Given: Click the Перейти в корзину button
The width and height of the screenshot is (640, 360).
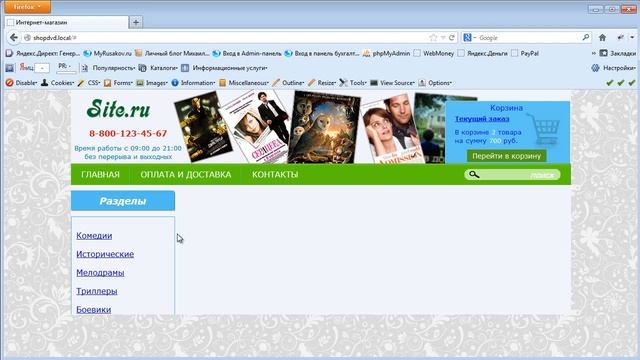Looking at the screenshot, I should pos(507,156).
